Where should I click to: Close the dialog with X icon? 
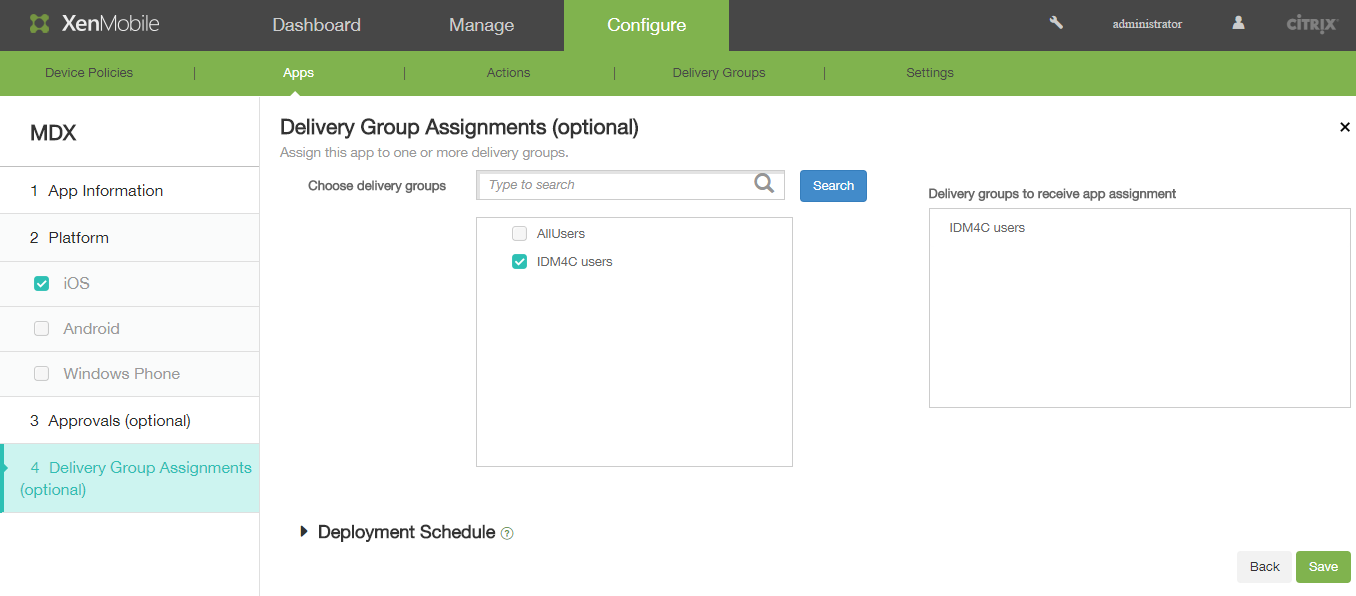pos(1344,127)
